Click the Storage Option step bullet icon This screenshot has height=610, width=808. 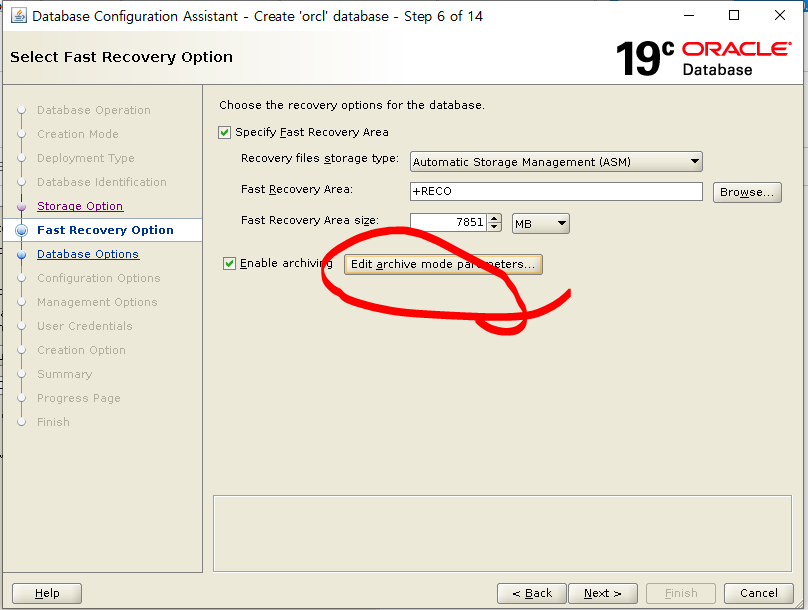click(x=22, y=206)
